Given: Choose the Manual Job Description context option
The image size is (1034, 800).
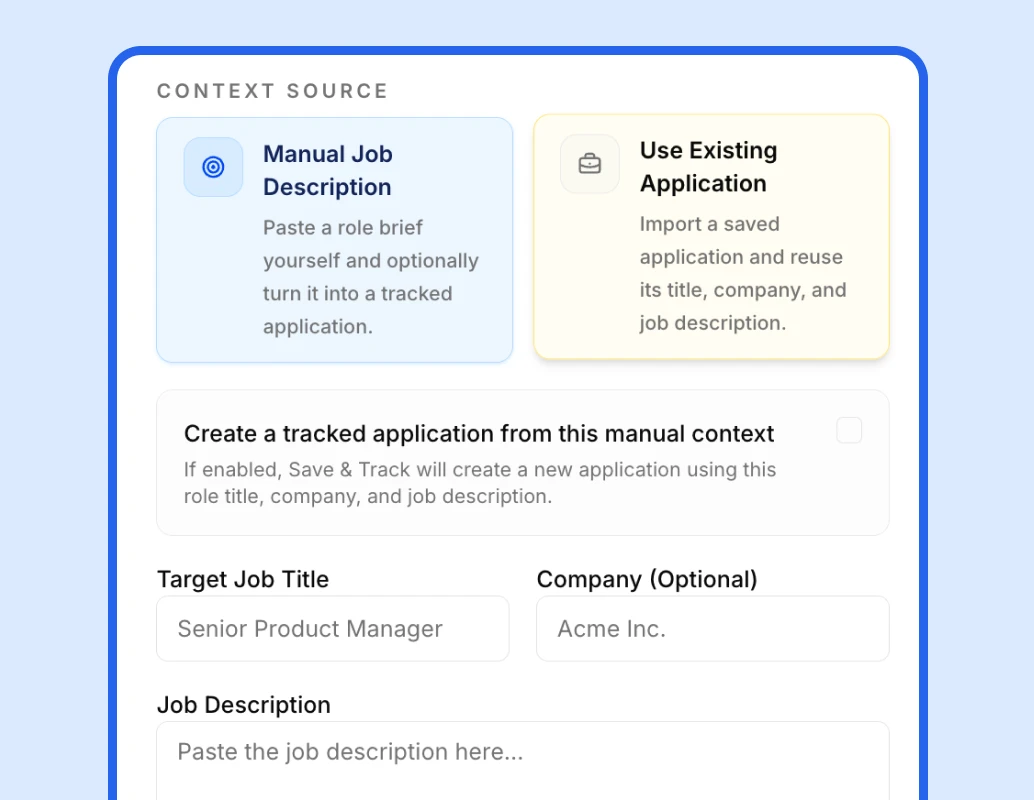Looking at the screenshot, I should click(334, 240).
